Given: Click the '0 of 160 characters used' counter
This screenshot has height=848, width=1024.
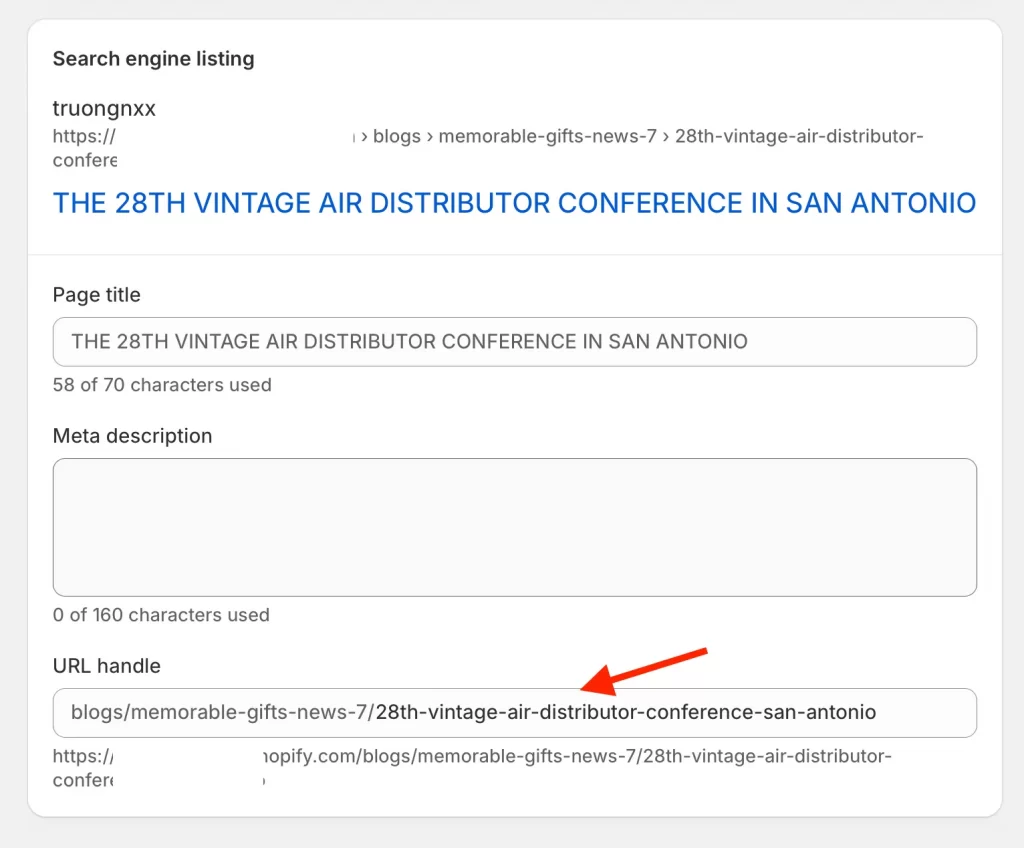Looking at the screenshot, I should (x=161, y=615).
